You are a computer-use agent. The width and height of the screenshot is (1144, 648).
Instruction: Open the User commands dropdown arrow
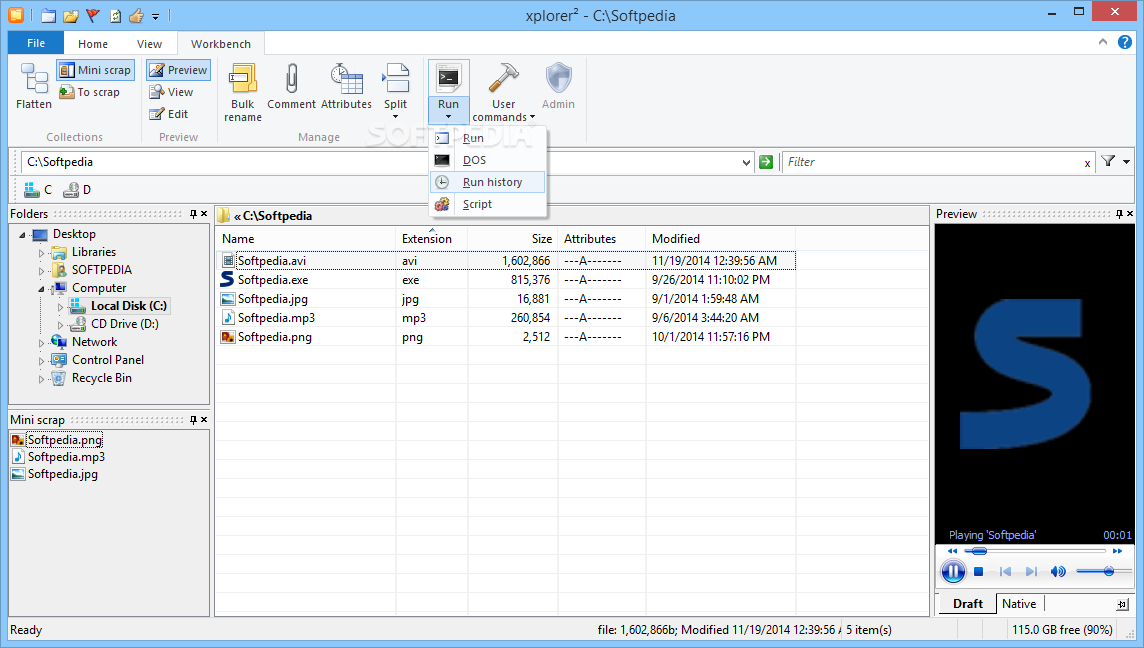(533, 117)
